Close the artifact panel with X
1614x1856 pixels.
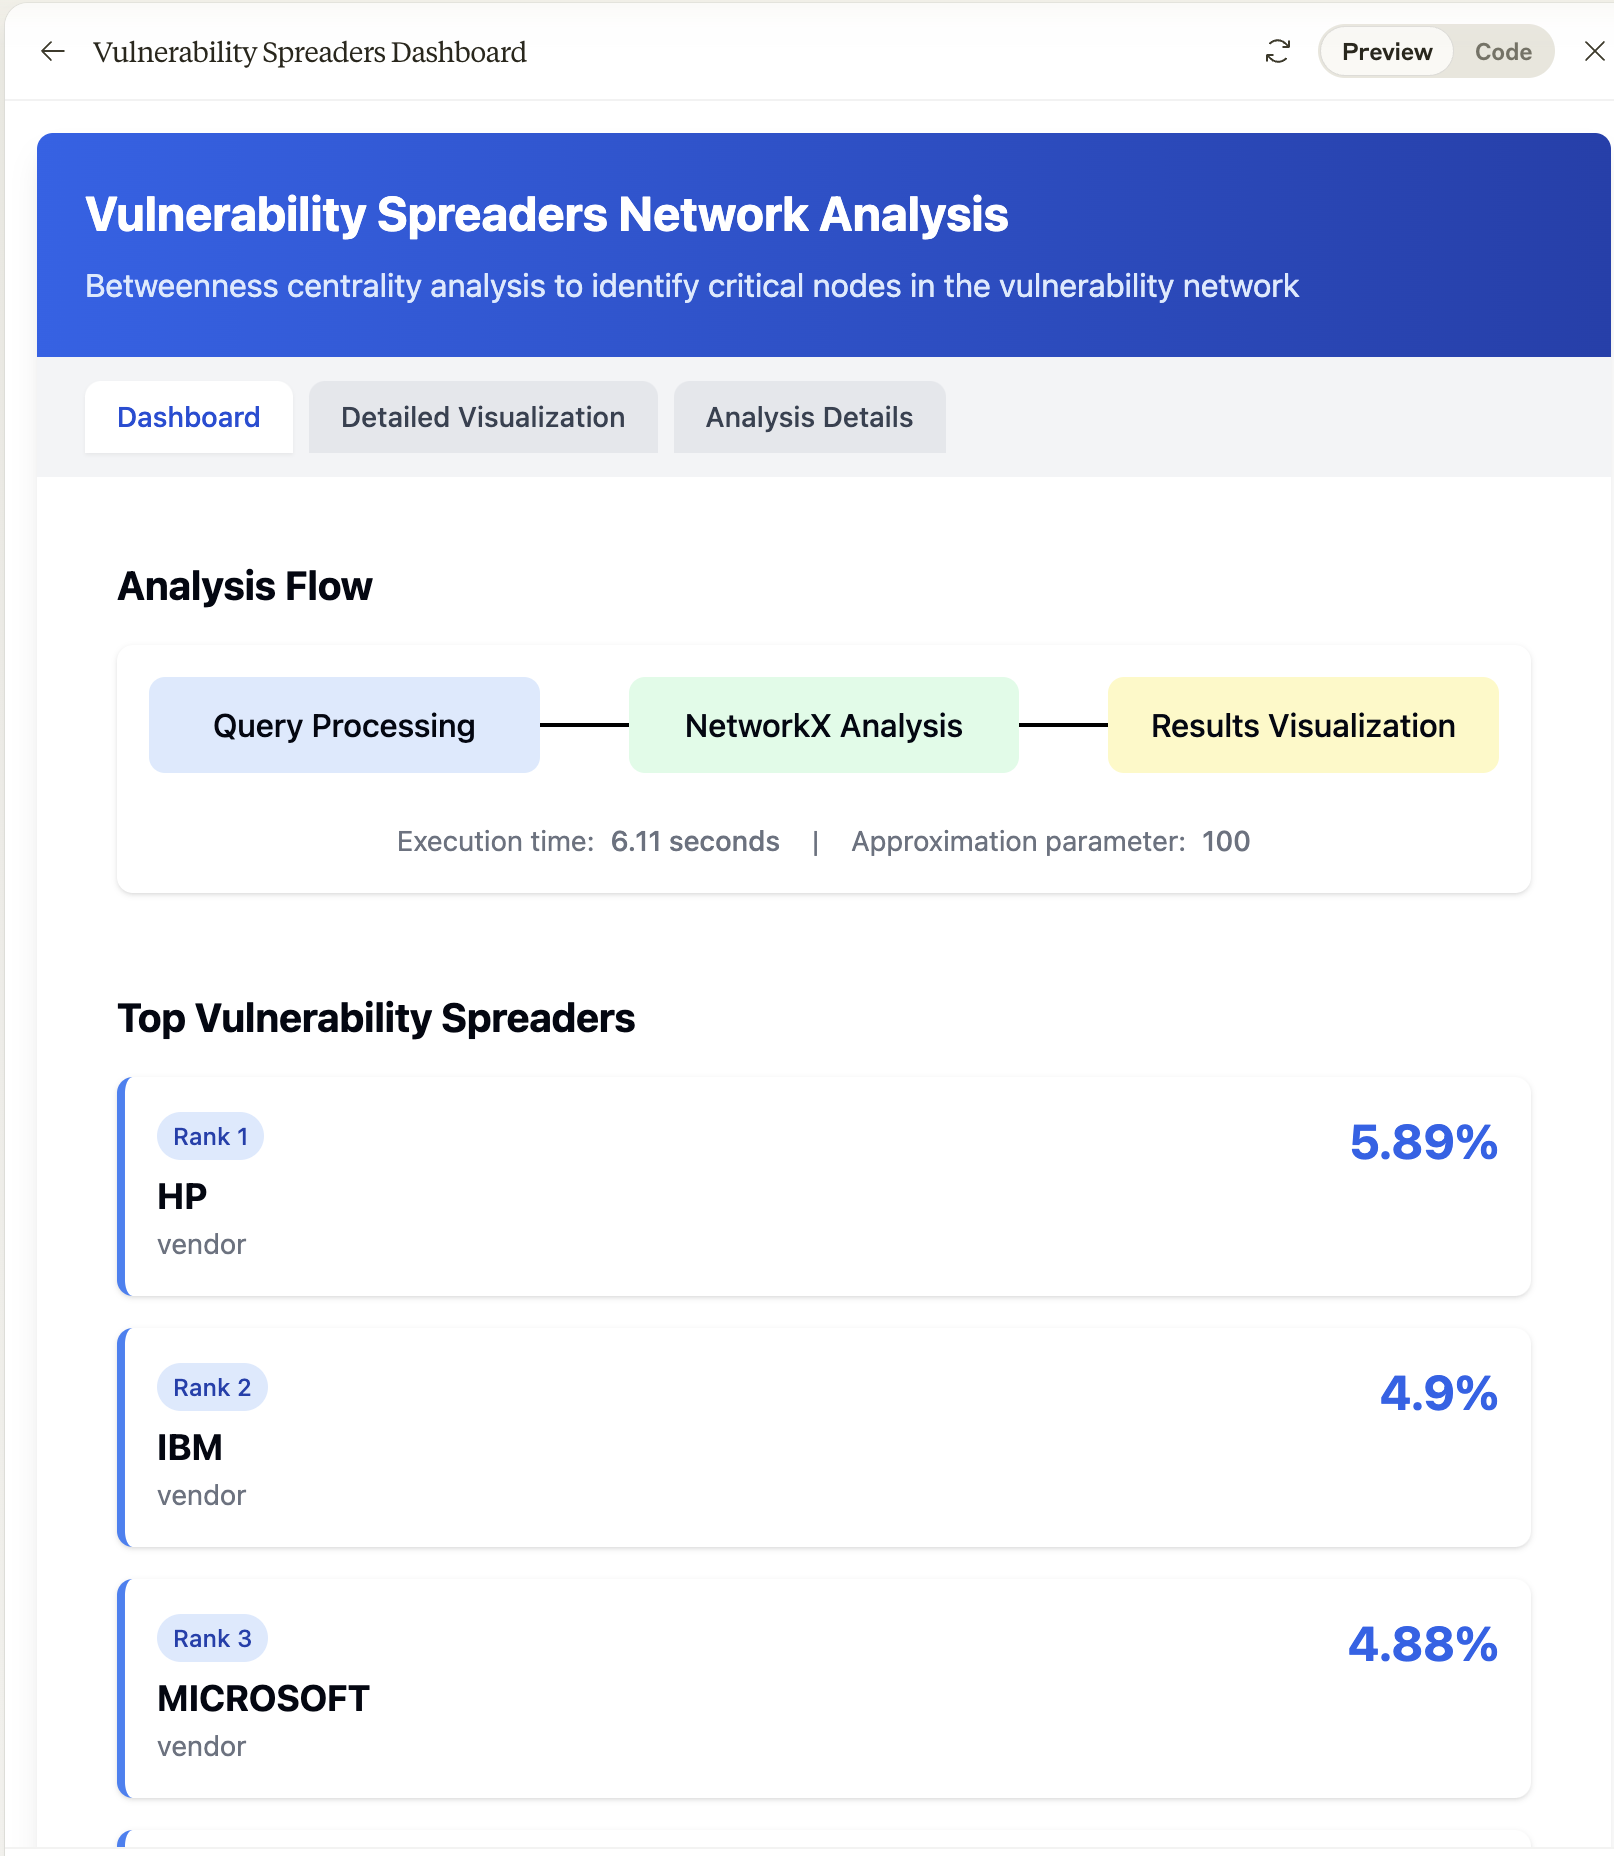(1594, 51)
